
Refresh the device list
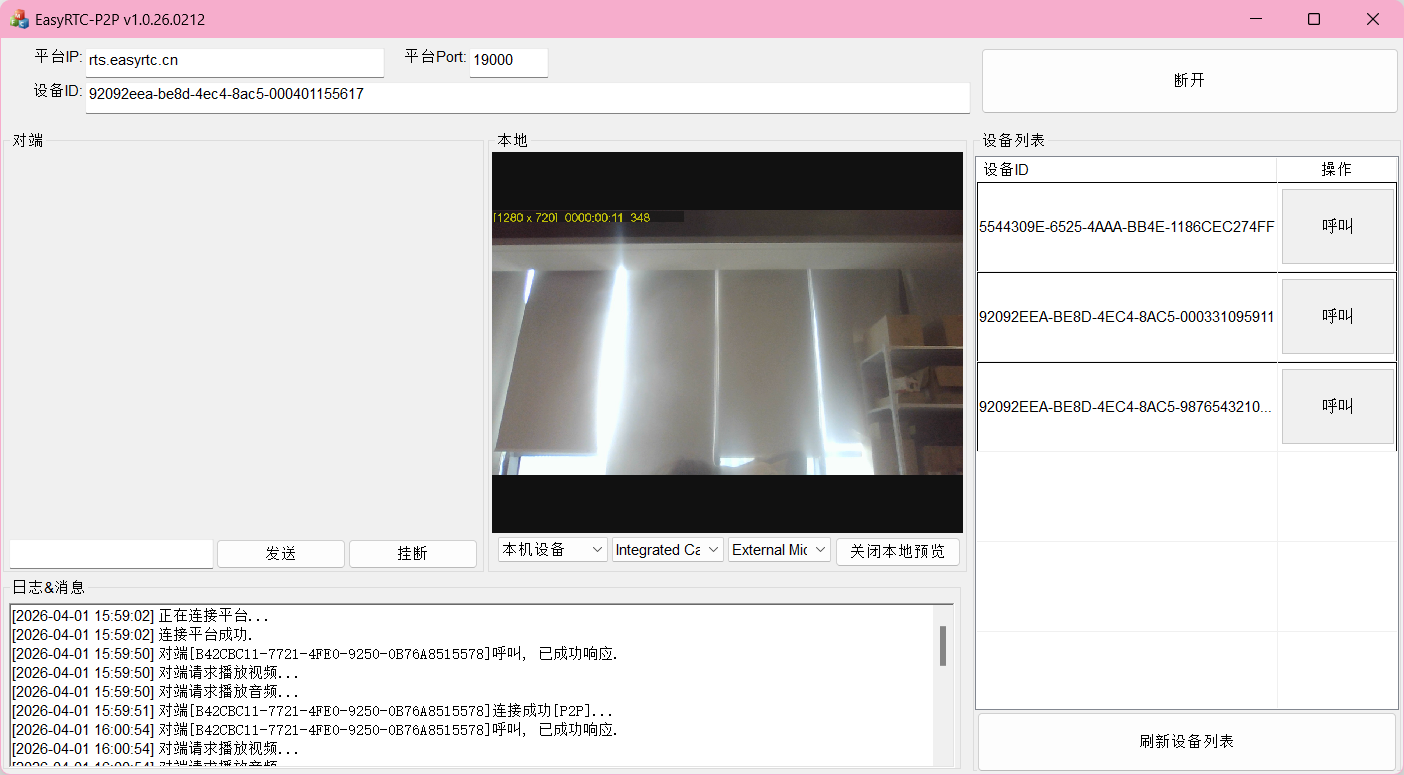[1186, 741]
